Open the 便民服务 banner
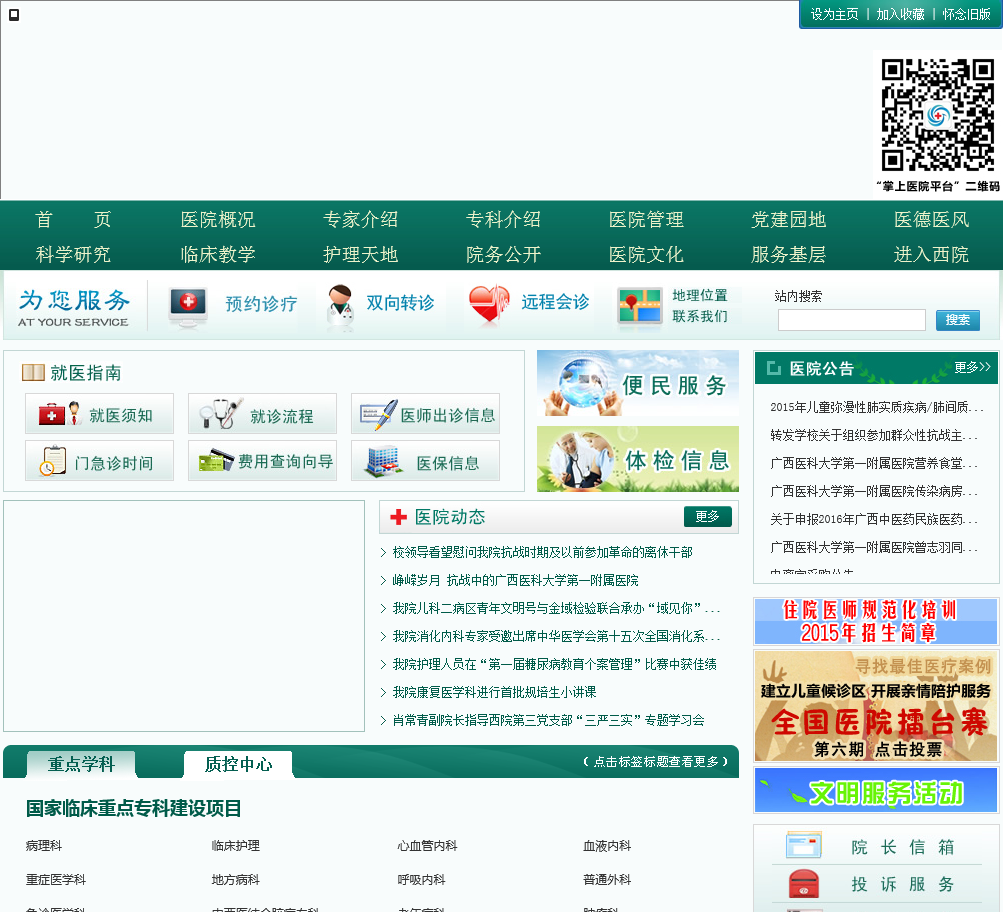The image size is (1003, 912). (638, 384)
